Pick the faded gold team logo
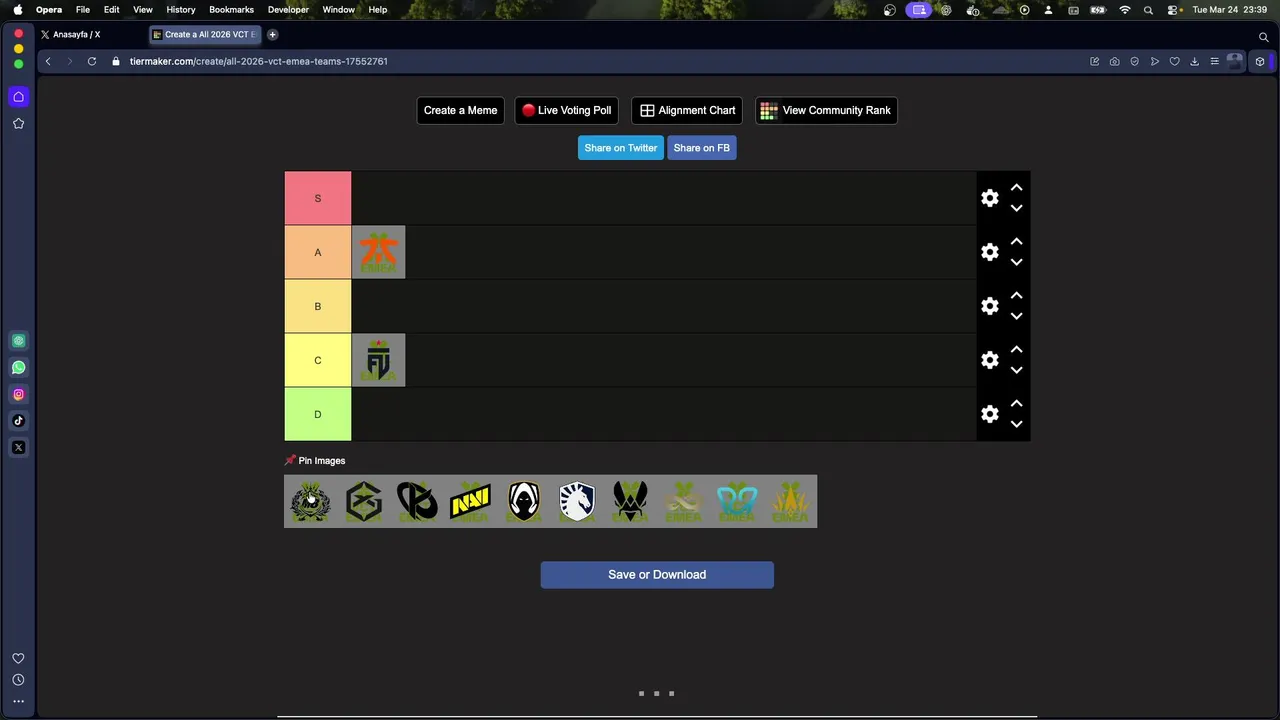This screenshot has height=720, width=1280. (x=684, y=501)
